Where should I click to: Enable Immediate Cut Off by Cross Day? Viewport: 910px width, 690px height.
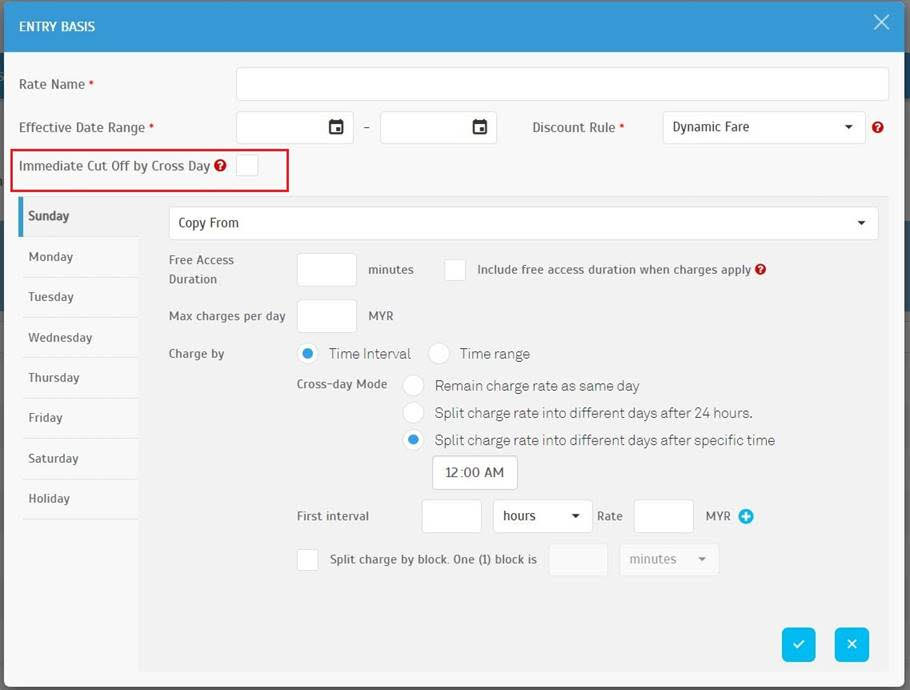[x=247, y=166]
